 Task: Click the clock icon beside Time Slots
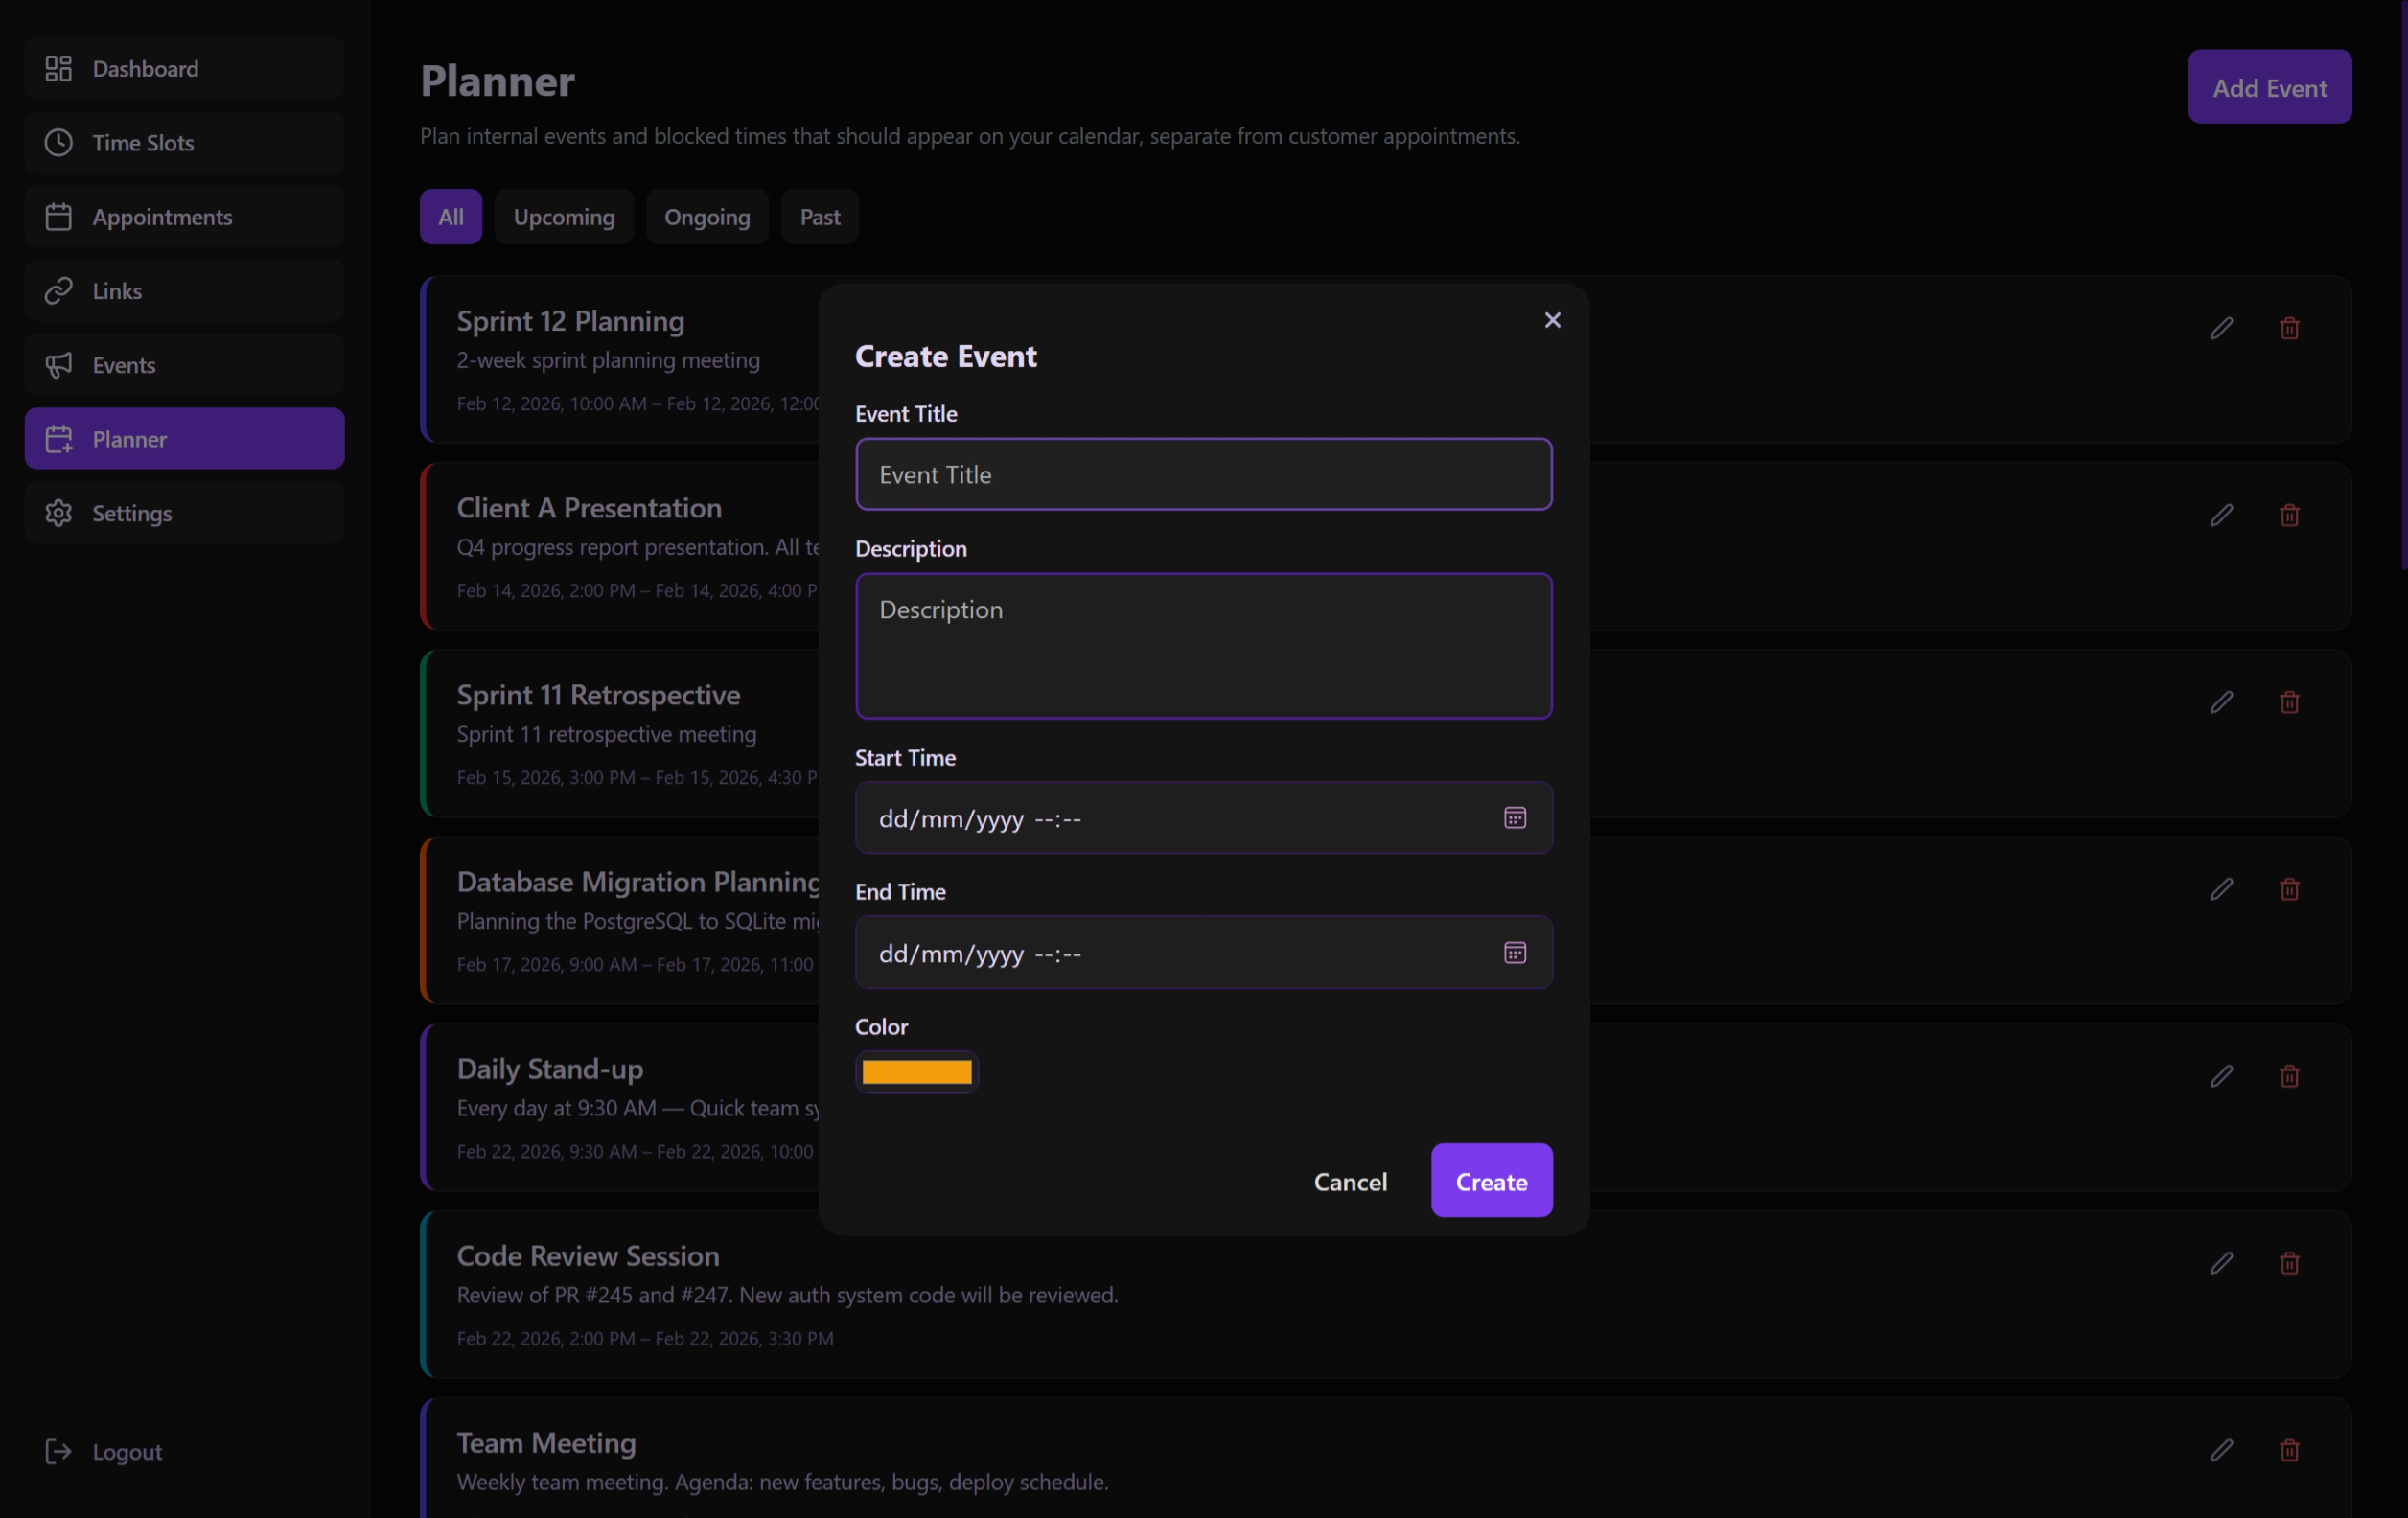coord(59,142)
